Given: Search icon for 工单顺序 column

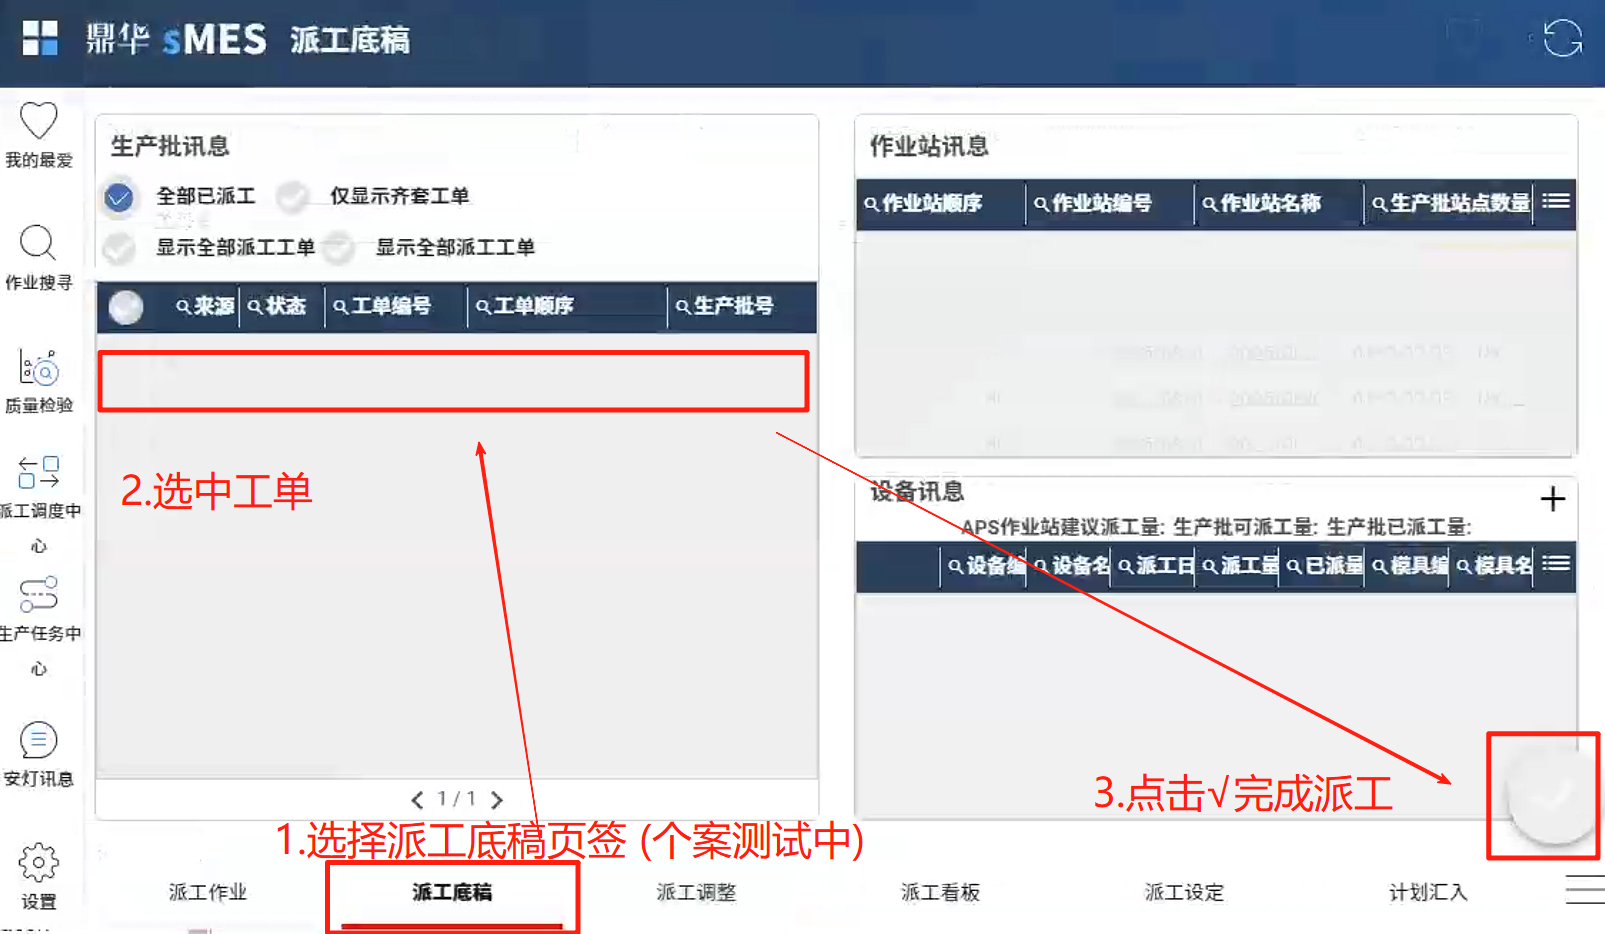Looking at the screenshot, I should coord(483,306).
